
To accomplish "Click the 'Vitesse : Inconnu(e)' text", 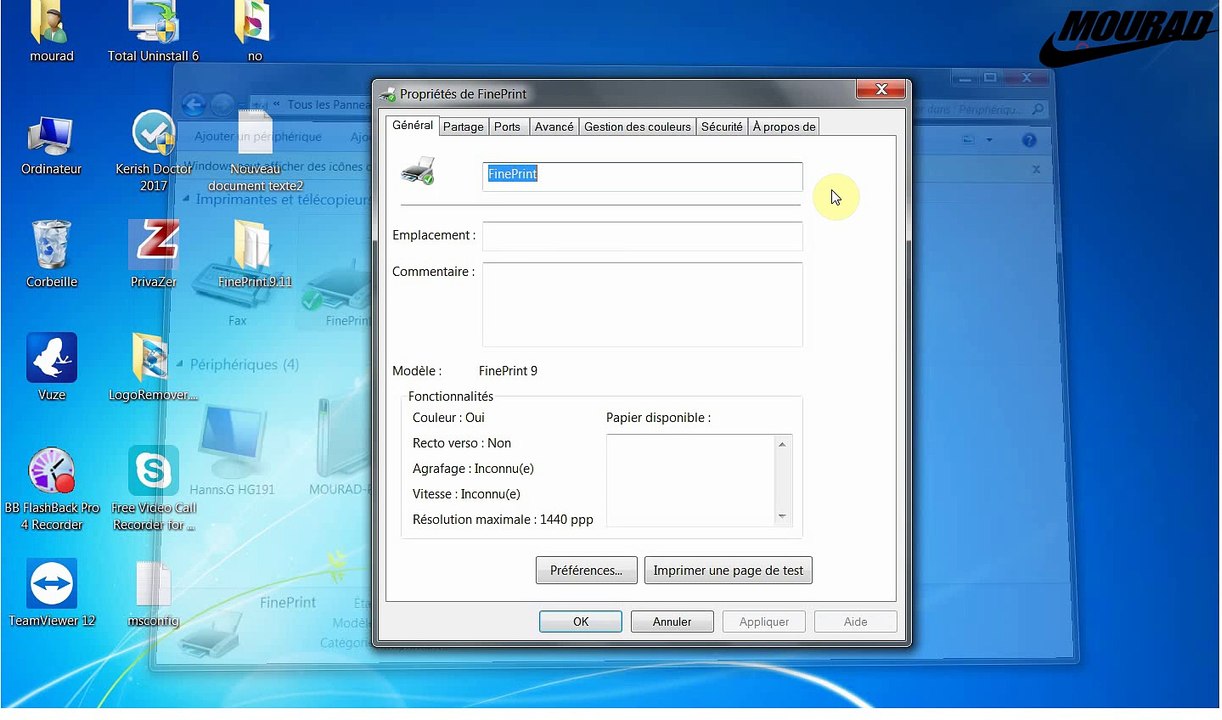I will tap(466, 494).
